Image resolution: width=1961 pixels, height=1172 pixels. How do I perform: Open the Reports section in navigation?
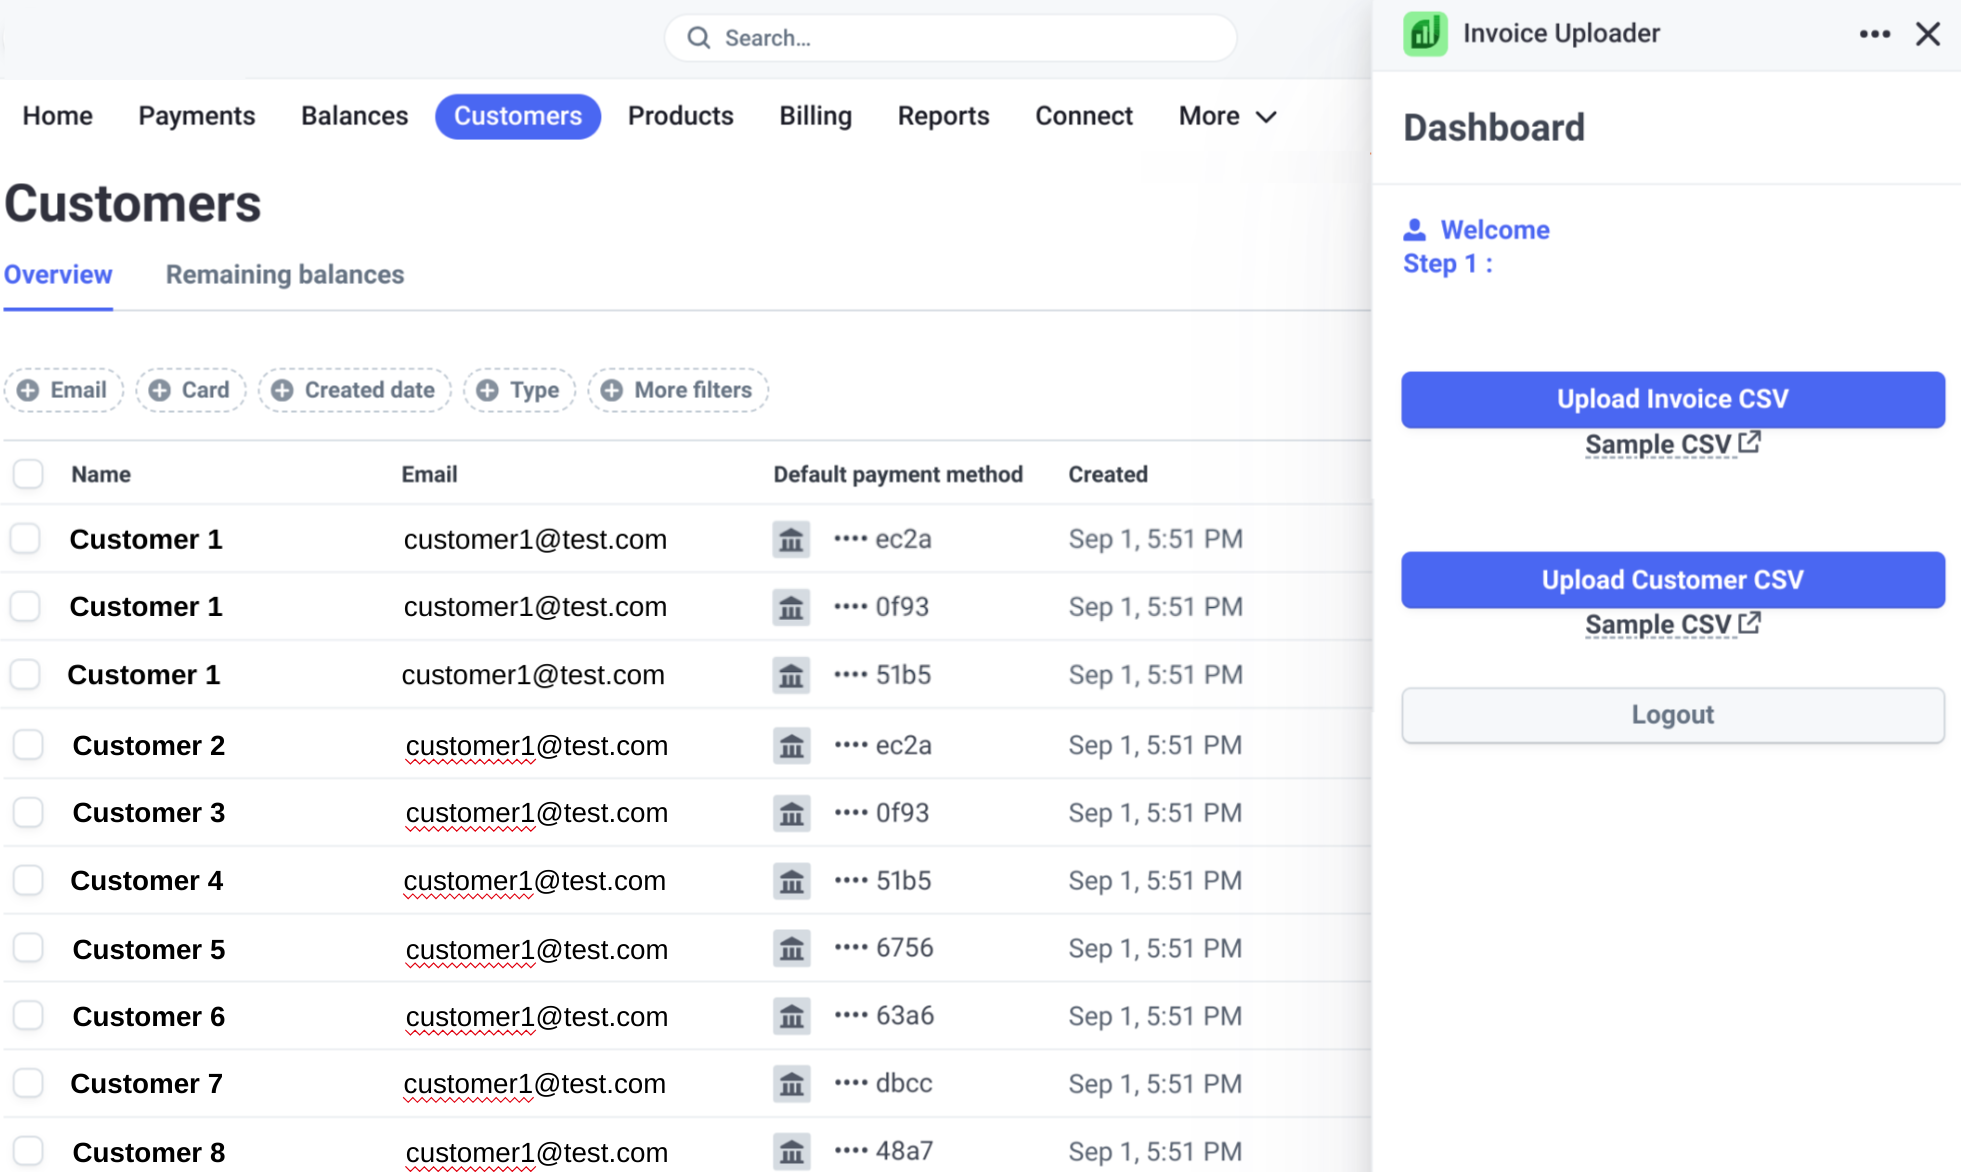point(943,116)
